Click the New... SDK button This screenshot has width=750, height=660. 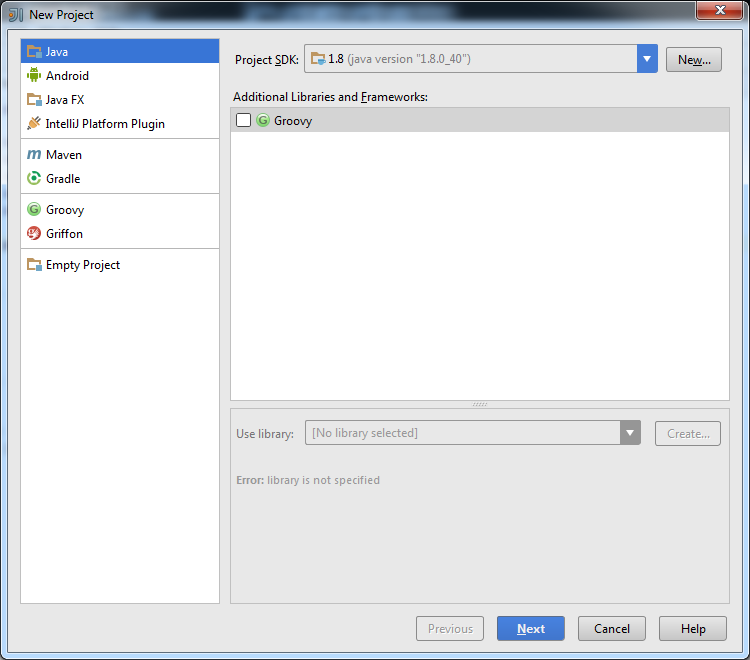tap(694, 59)
